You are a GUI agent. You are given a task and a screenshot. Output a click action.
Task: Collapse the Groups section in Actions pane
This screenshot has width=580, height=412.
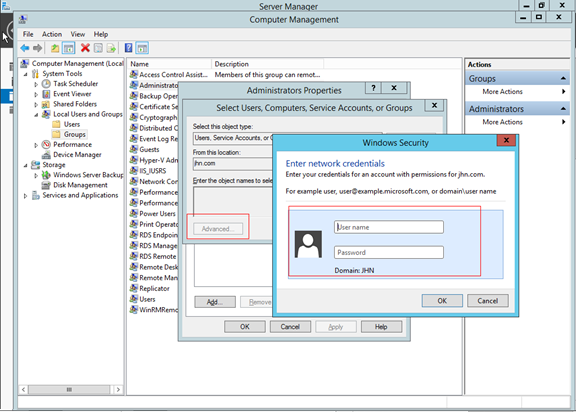pyautogui.click(x=563, y=78)
